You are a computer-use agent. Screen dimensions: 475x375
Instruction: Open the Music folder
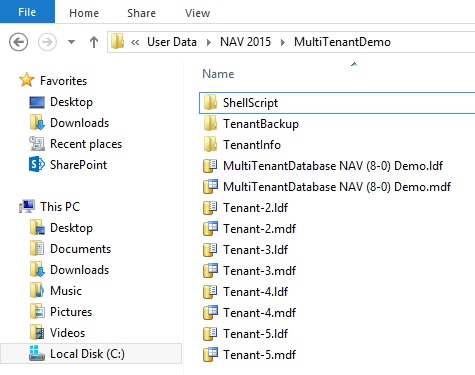click(x=66, y=291)
